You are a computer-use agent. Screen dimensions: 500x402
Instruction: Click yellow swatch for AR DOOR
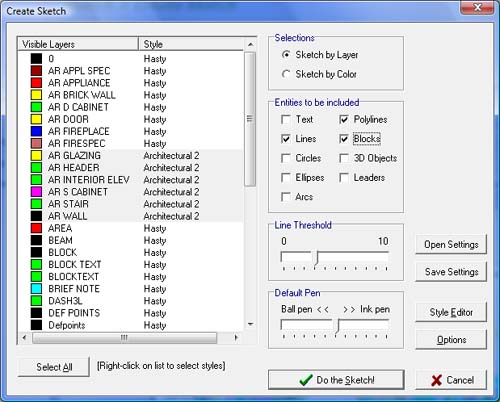click(x=36, y=119)
